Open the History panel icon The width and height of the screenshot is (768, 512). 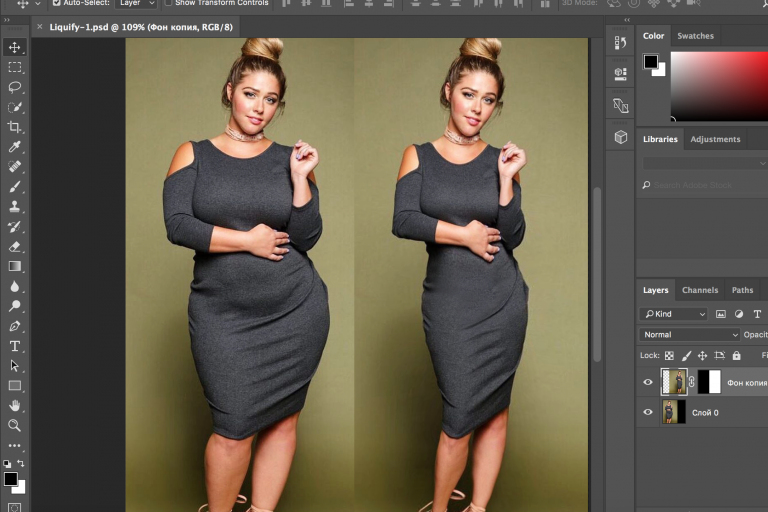pyautogui.click(x=620, y=42)
